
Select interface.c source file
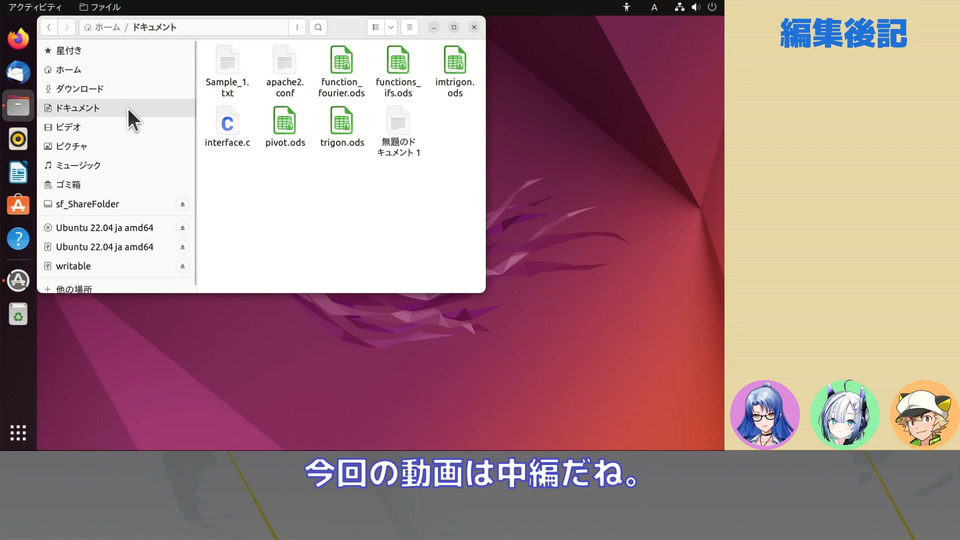pos(227,127)
